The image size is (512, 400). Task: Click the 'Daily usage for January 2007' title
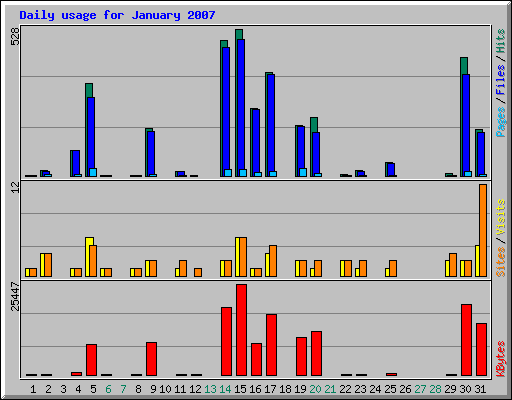[x=117, y=15]
